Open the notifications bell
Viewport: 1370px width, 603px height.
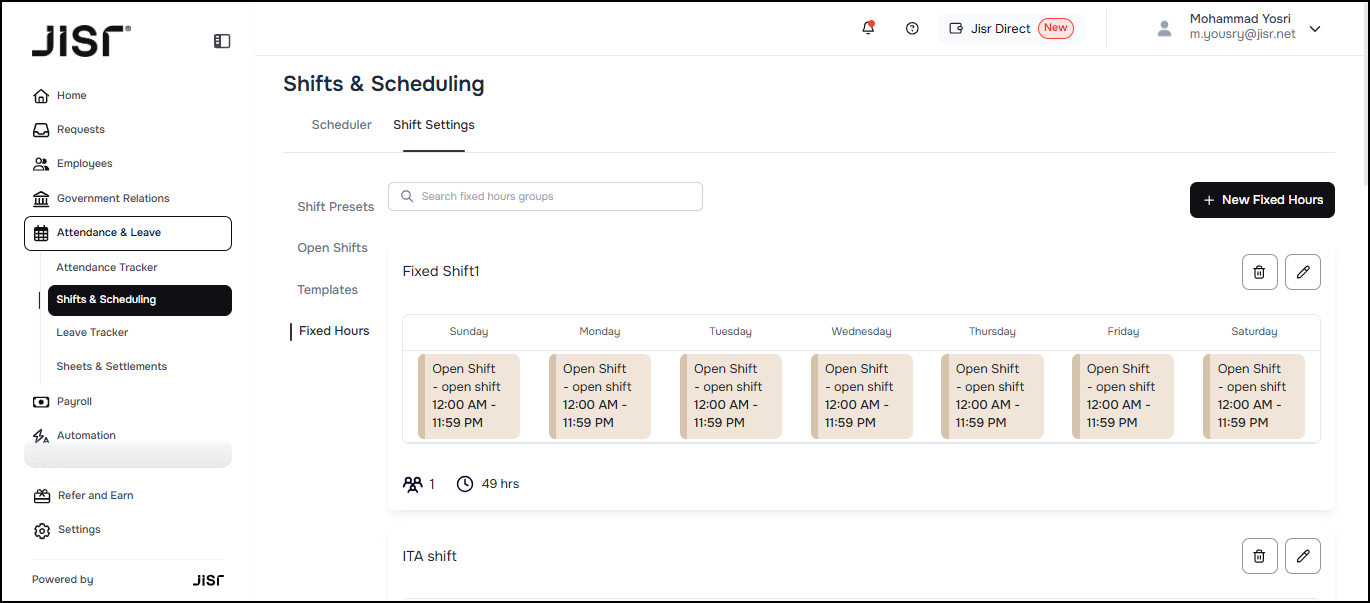point(868,28)
